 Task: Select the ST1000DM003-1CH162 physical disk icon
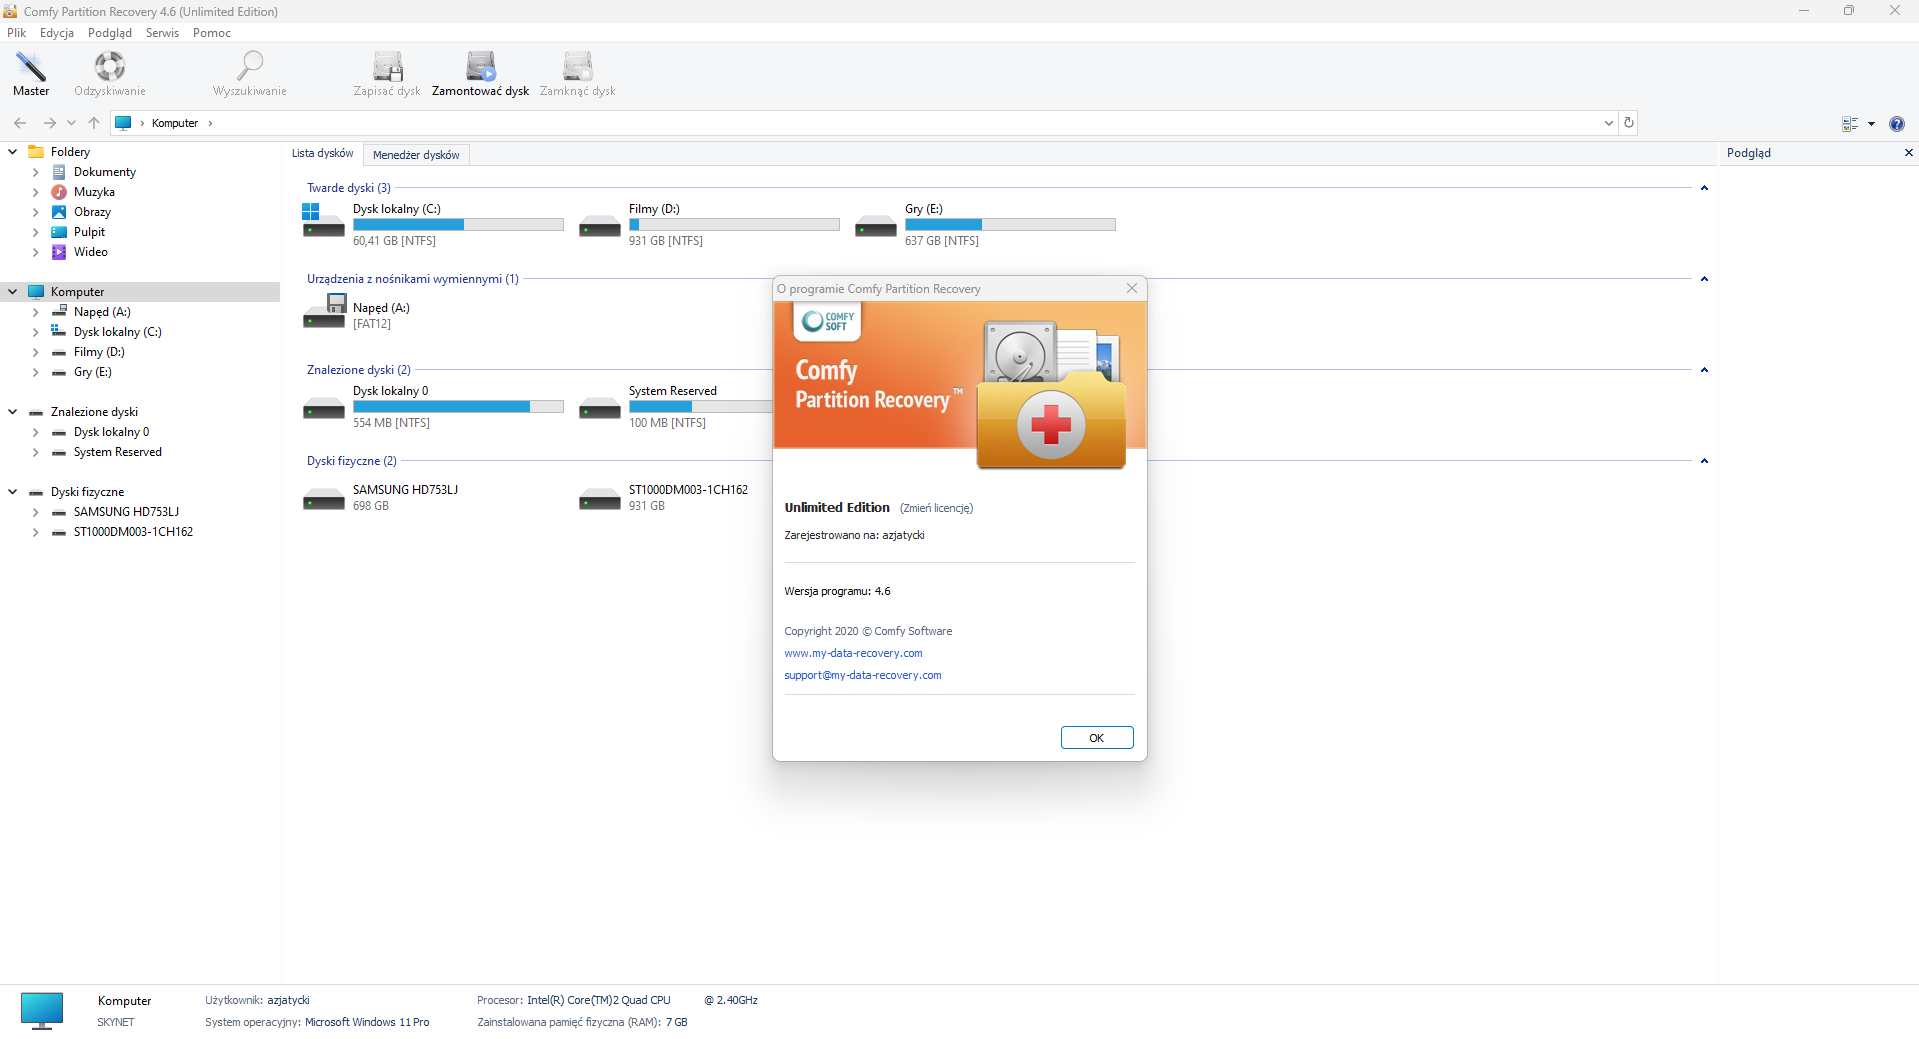(599, 498)
